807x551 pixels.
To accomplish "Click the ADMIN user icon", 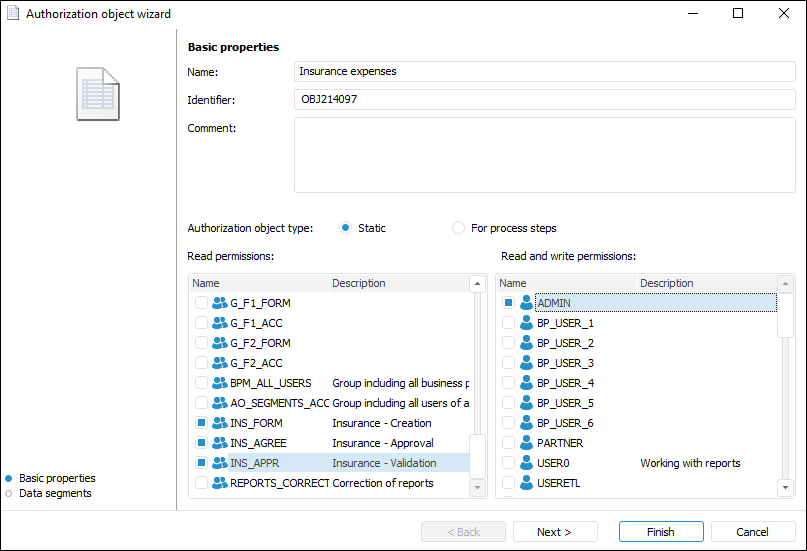I will click(x=526, y=303).
